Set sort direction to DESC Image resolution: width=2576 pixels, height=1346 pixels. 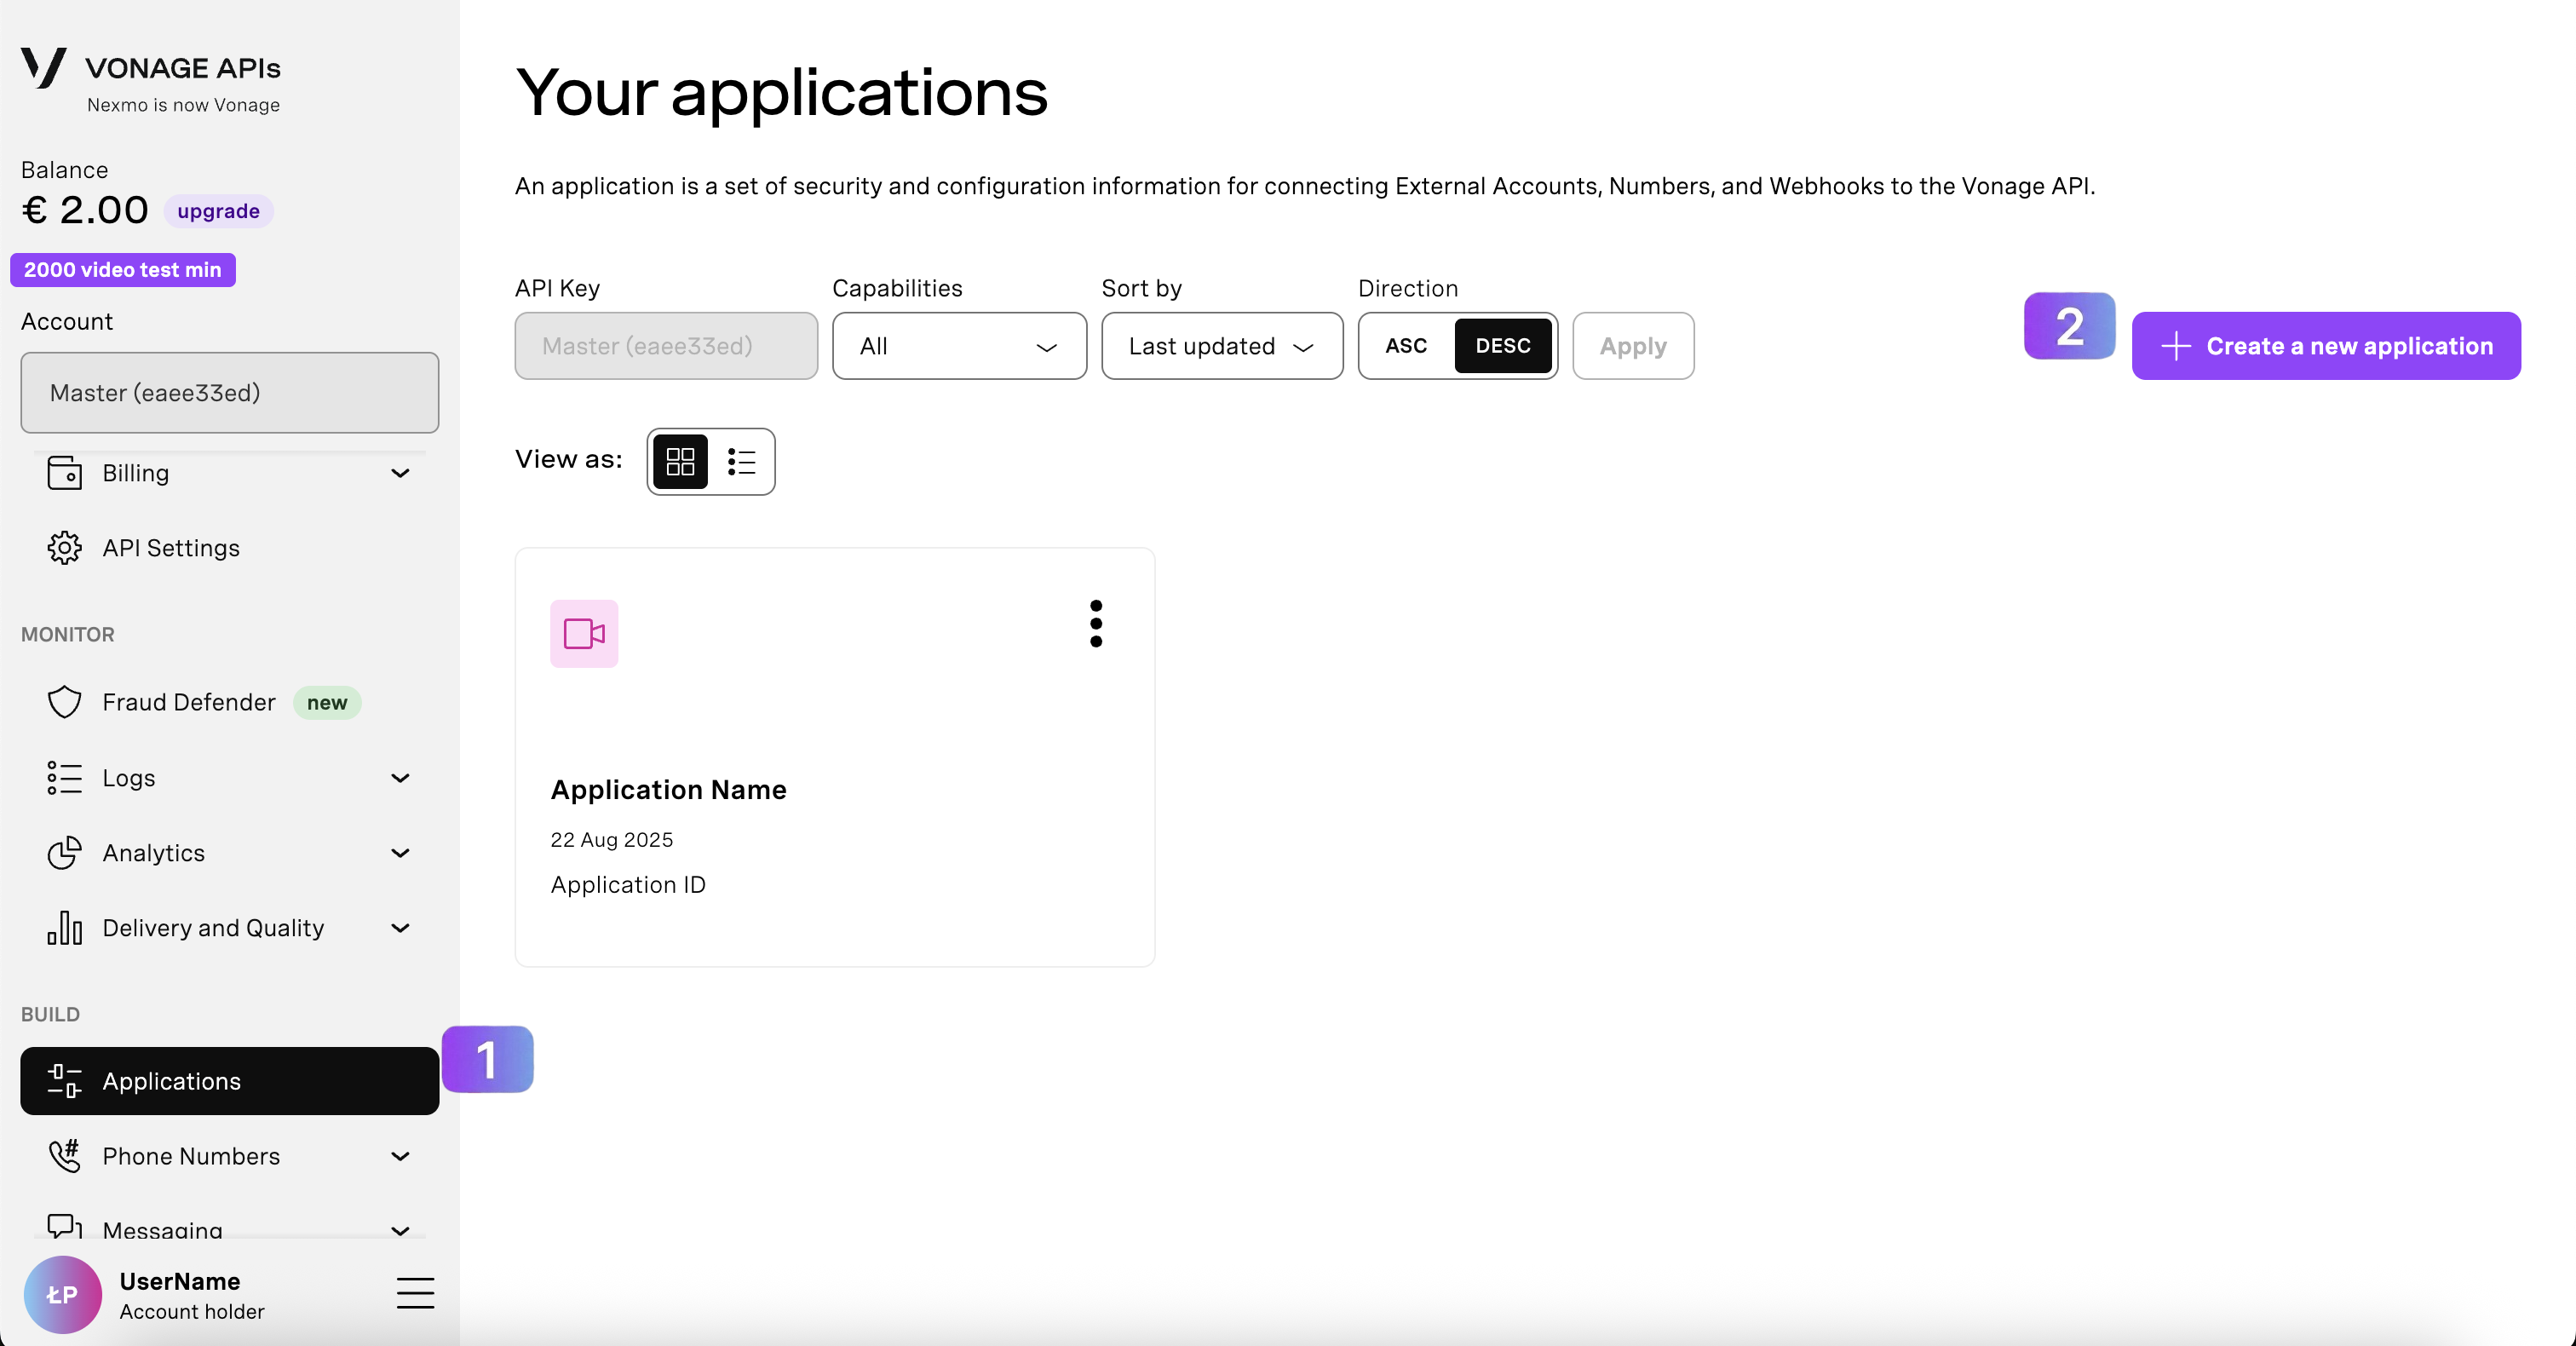(x=1502, y=346)
